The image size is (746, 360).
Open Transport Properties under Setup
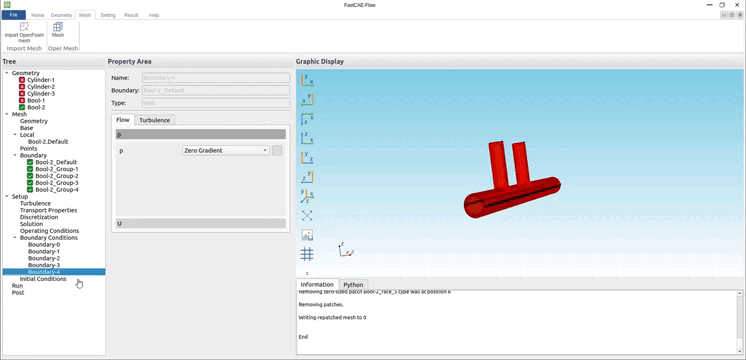[x=48, y=210]
